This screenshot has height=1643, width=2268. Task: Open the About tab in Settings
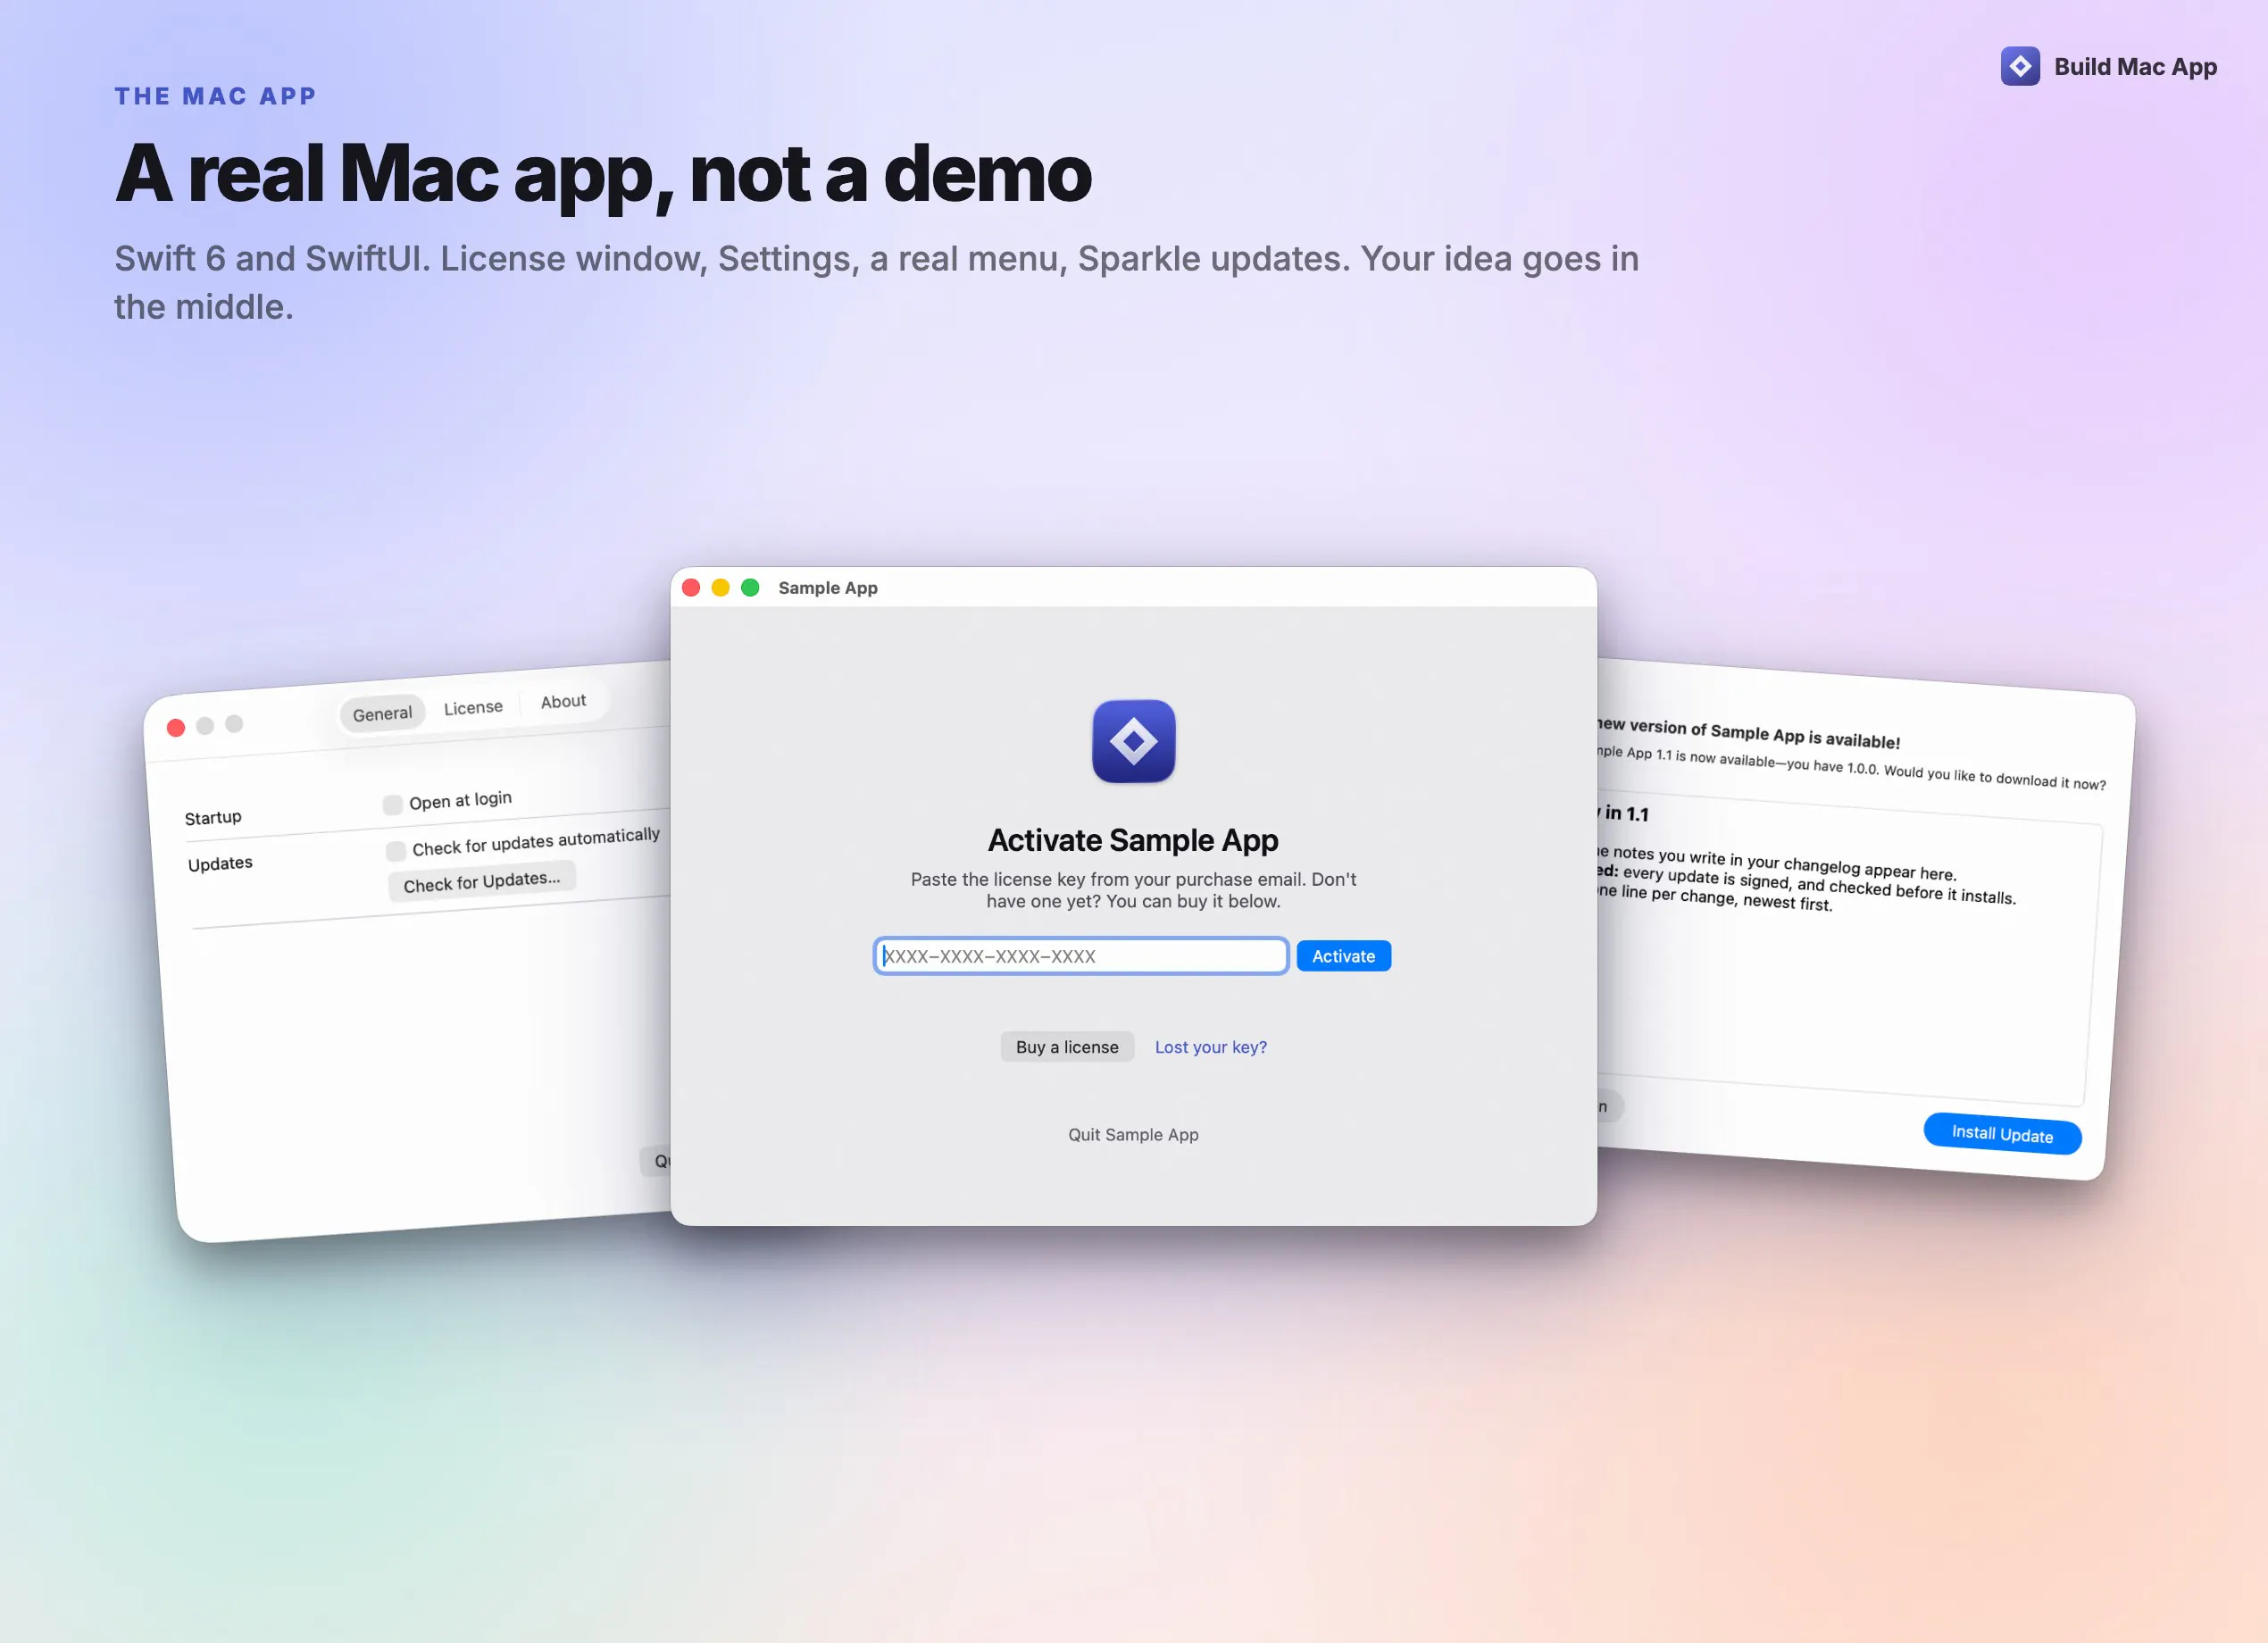pos(563,702)
